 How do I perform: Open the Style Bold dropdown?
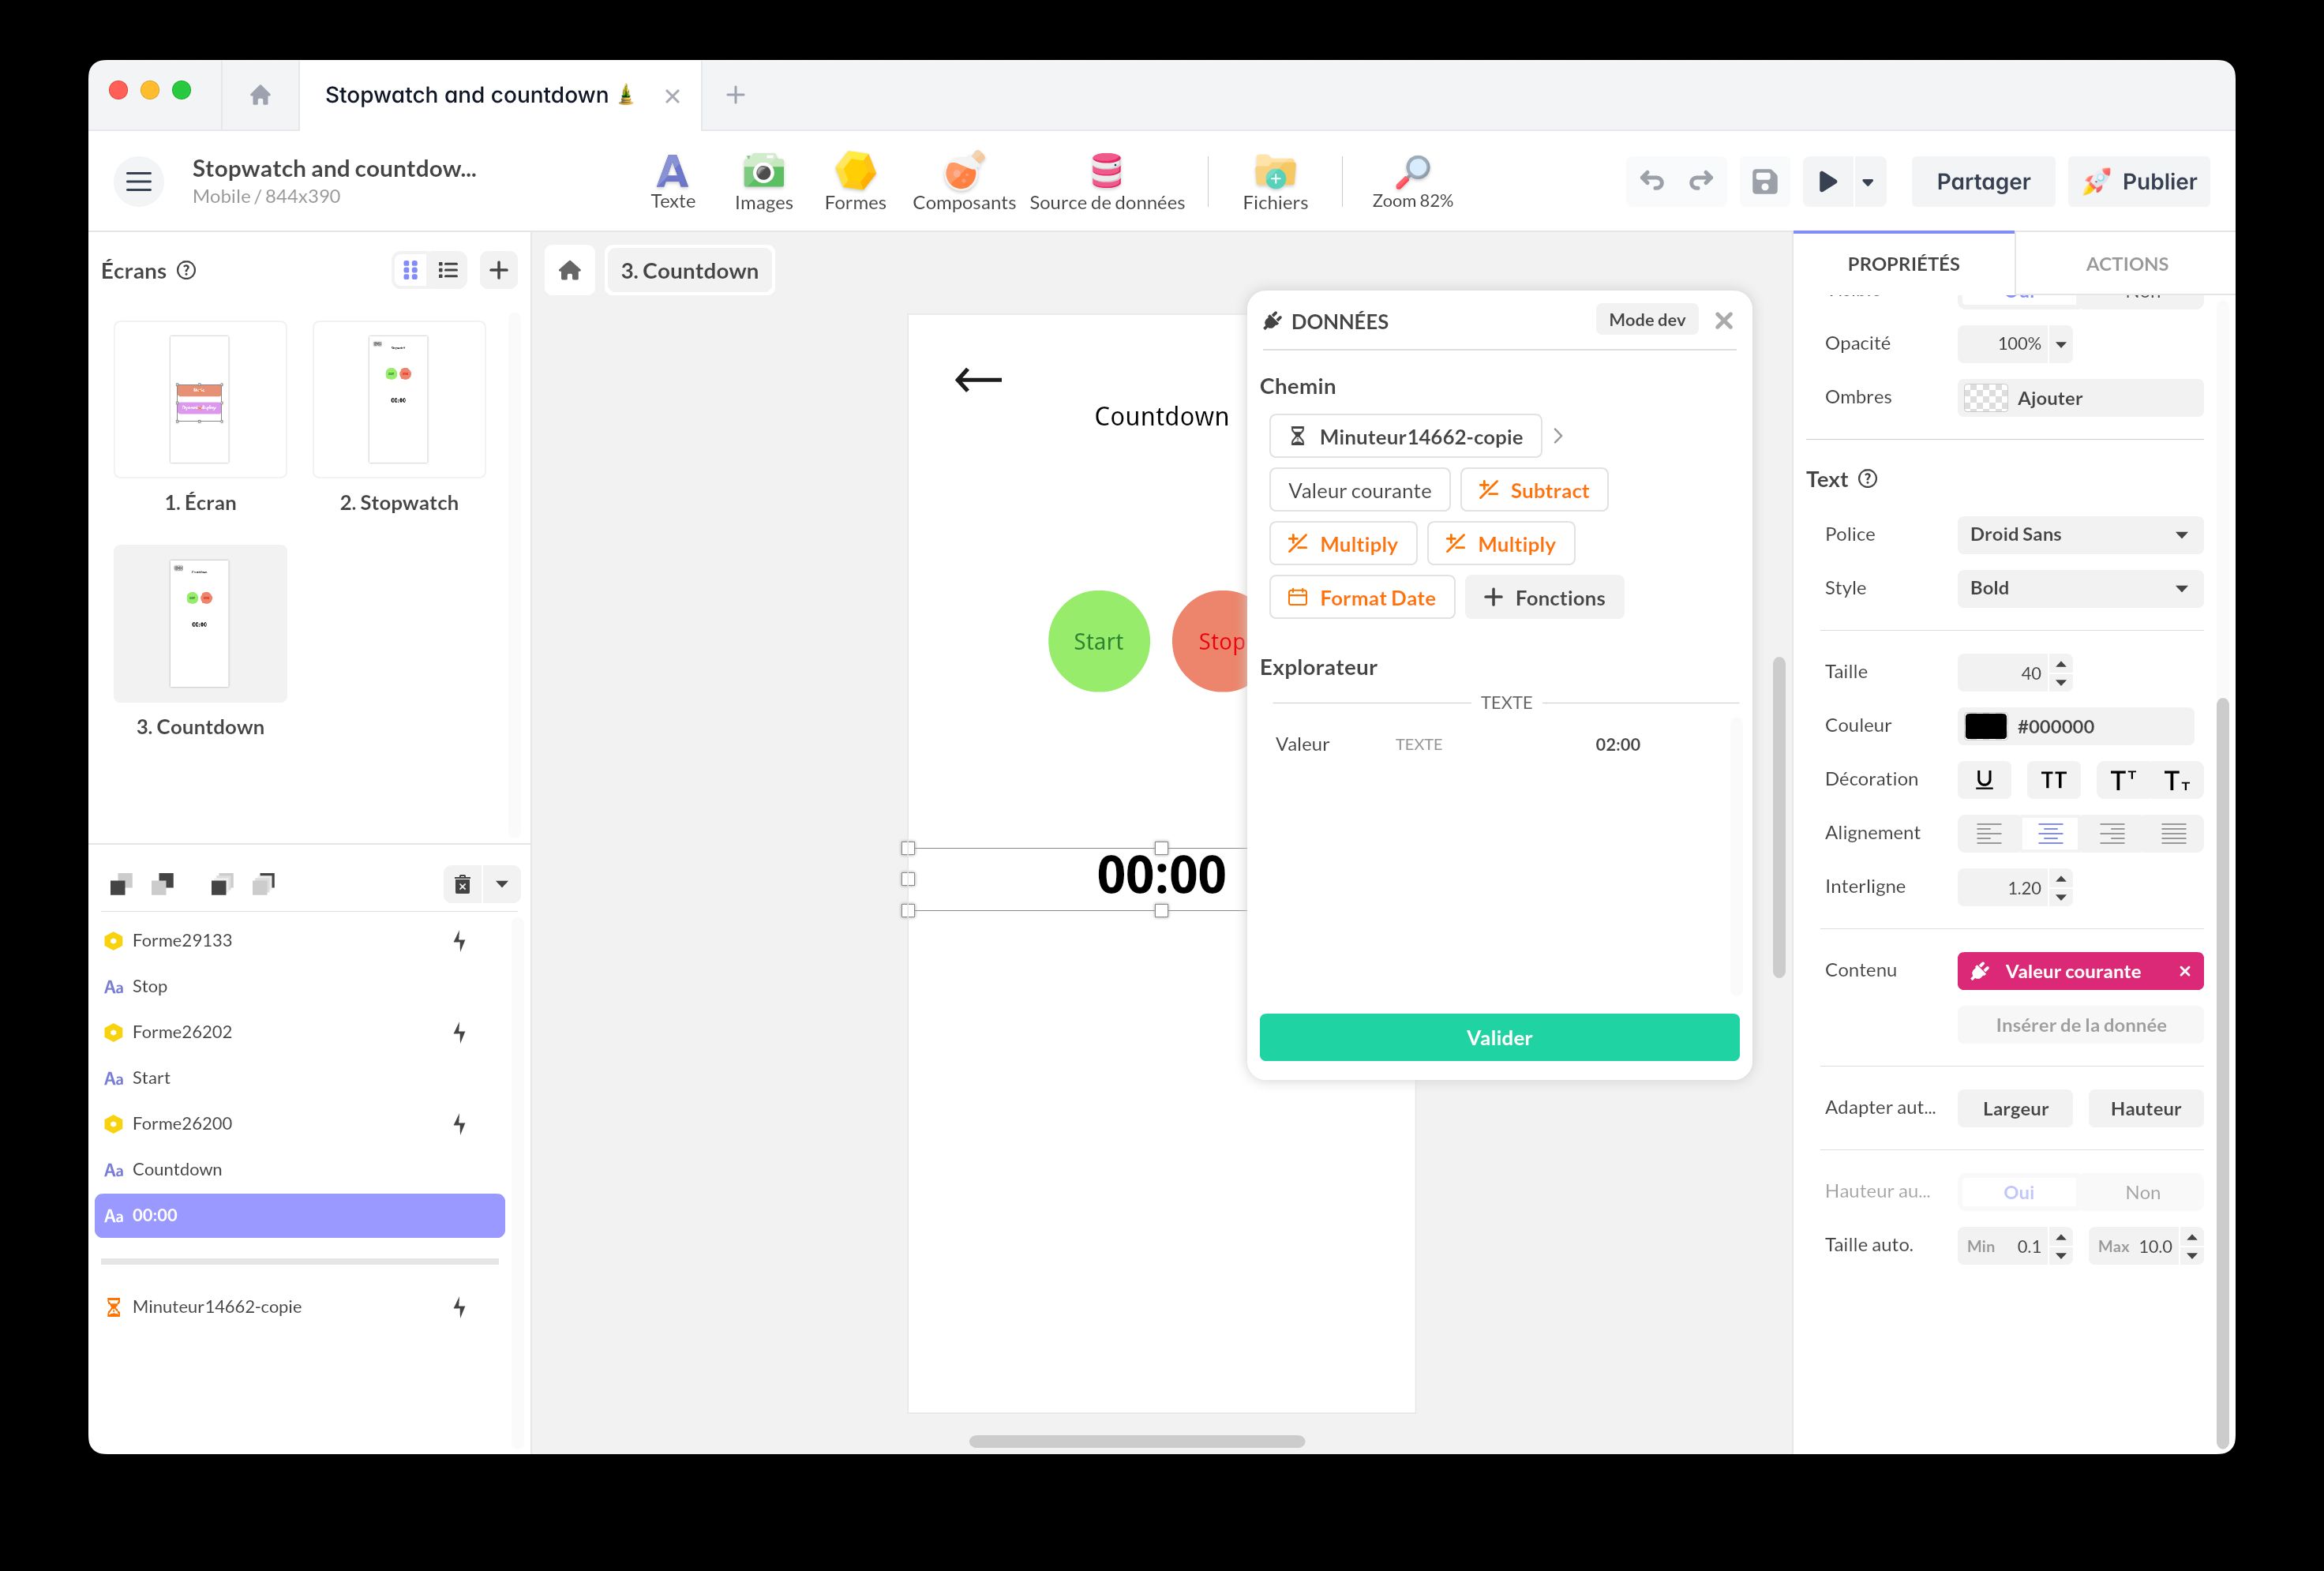pyautogui.click(x=2079, y=588)
